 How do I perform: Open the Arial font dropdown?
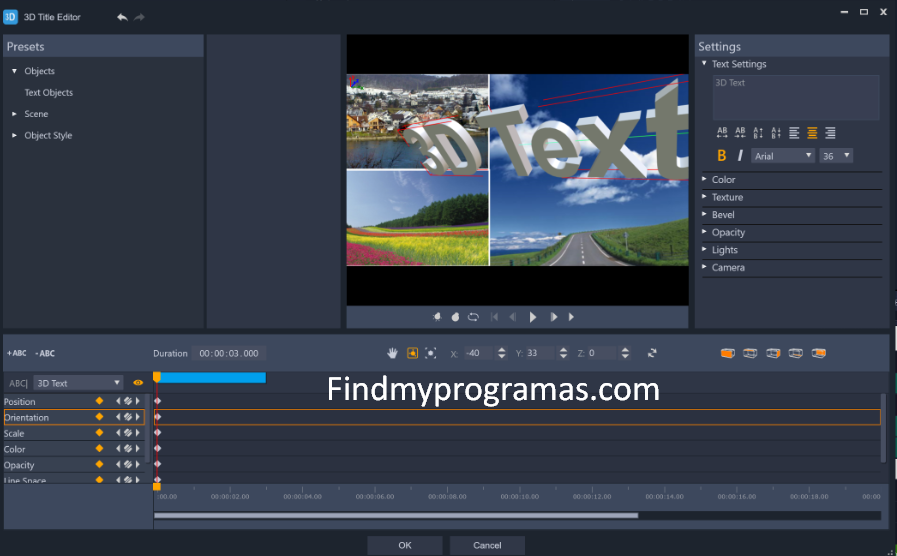(783, 156)
